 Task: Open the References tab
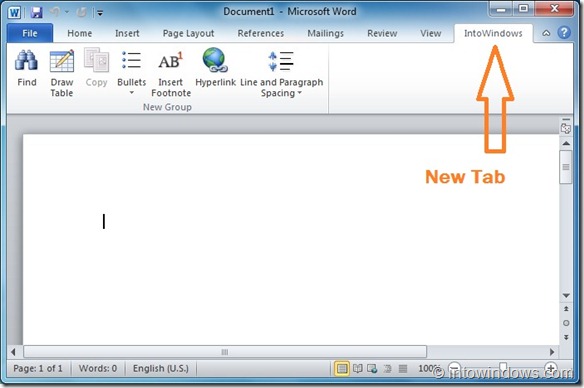(x=261, y=34)
